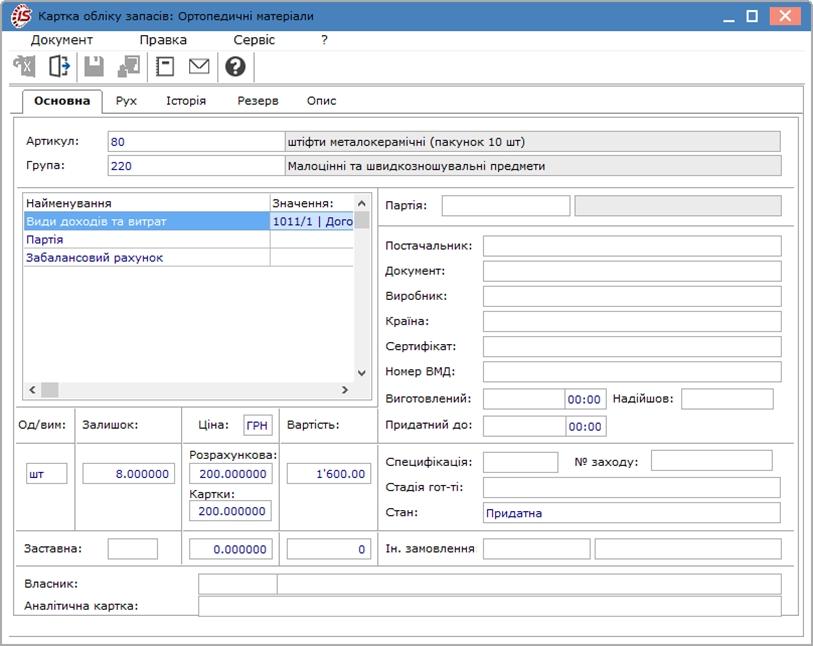
Task: Click the 1011/1 value cell
Action: click(x=312, y=221)
